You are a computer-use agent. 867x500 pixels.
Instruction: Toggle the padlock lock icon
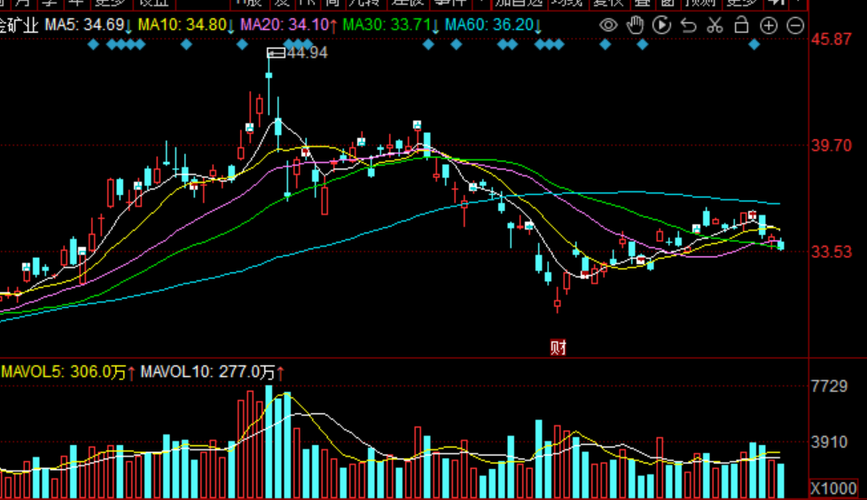coord(741,25)
